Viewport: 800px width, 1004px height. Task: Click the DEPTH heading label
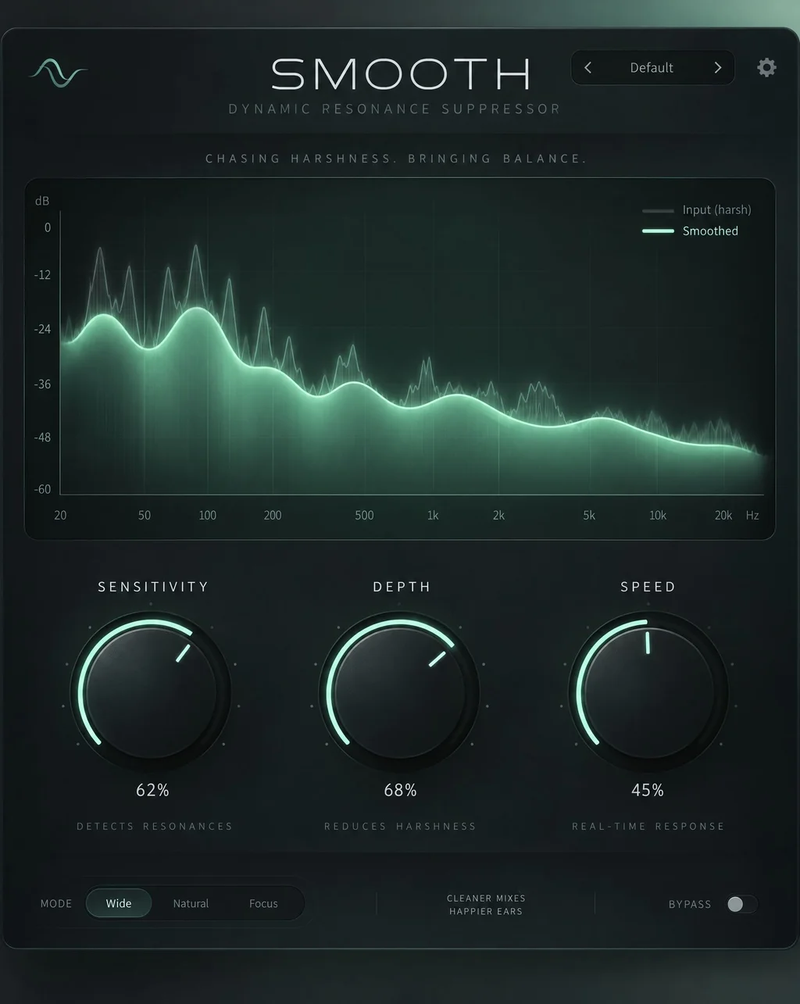pos(402,587)
